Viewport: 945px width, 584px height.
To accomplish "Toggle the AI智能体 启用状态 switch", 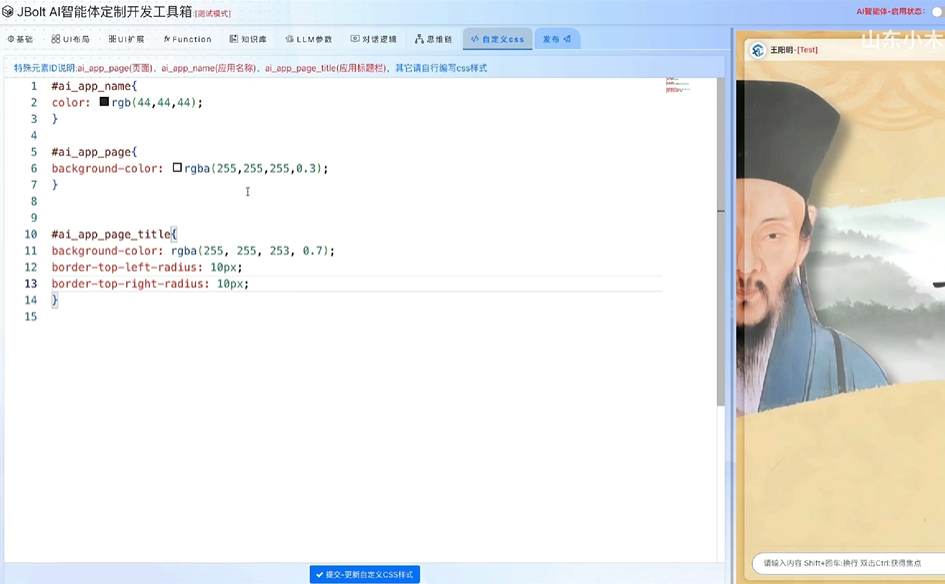I will click(938, 11).
